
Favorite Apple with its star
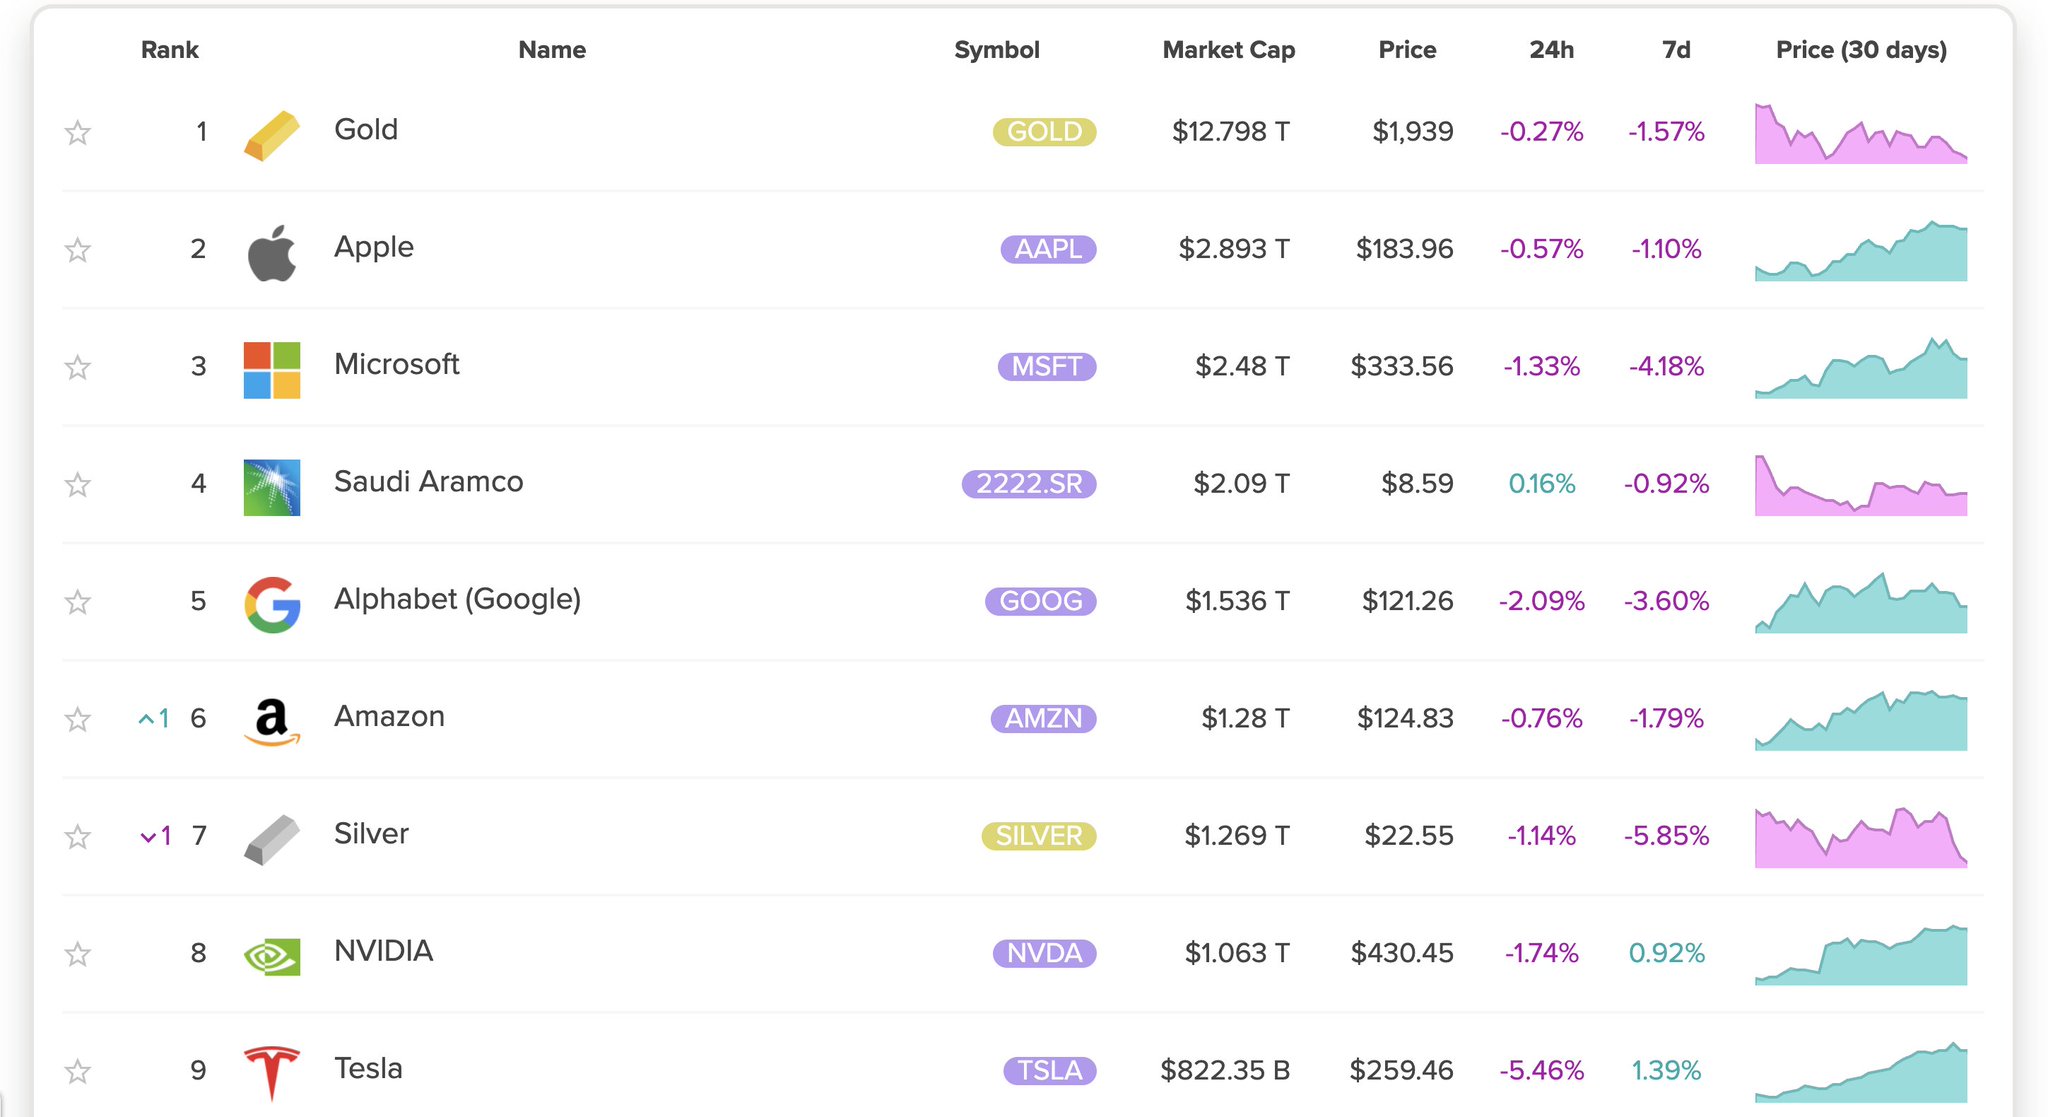pyautogui.click(x=78, y=249)
